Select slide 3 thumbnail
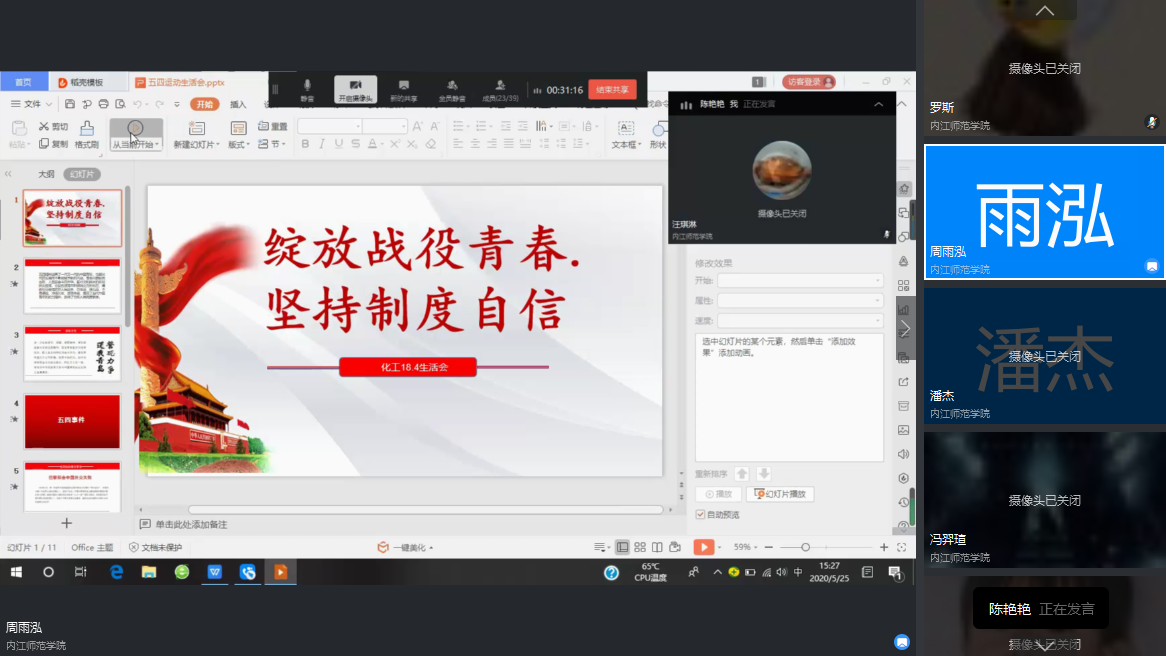This screenshot has width=1166, height=656. (72, 353)
